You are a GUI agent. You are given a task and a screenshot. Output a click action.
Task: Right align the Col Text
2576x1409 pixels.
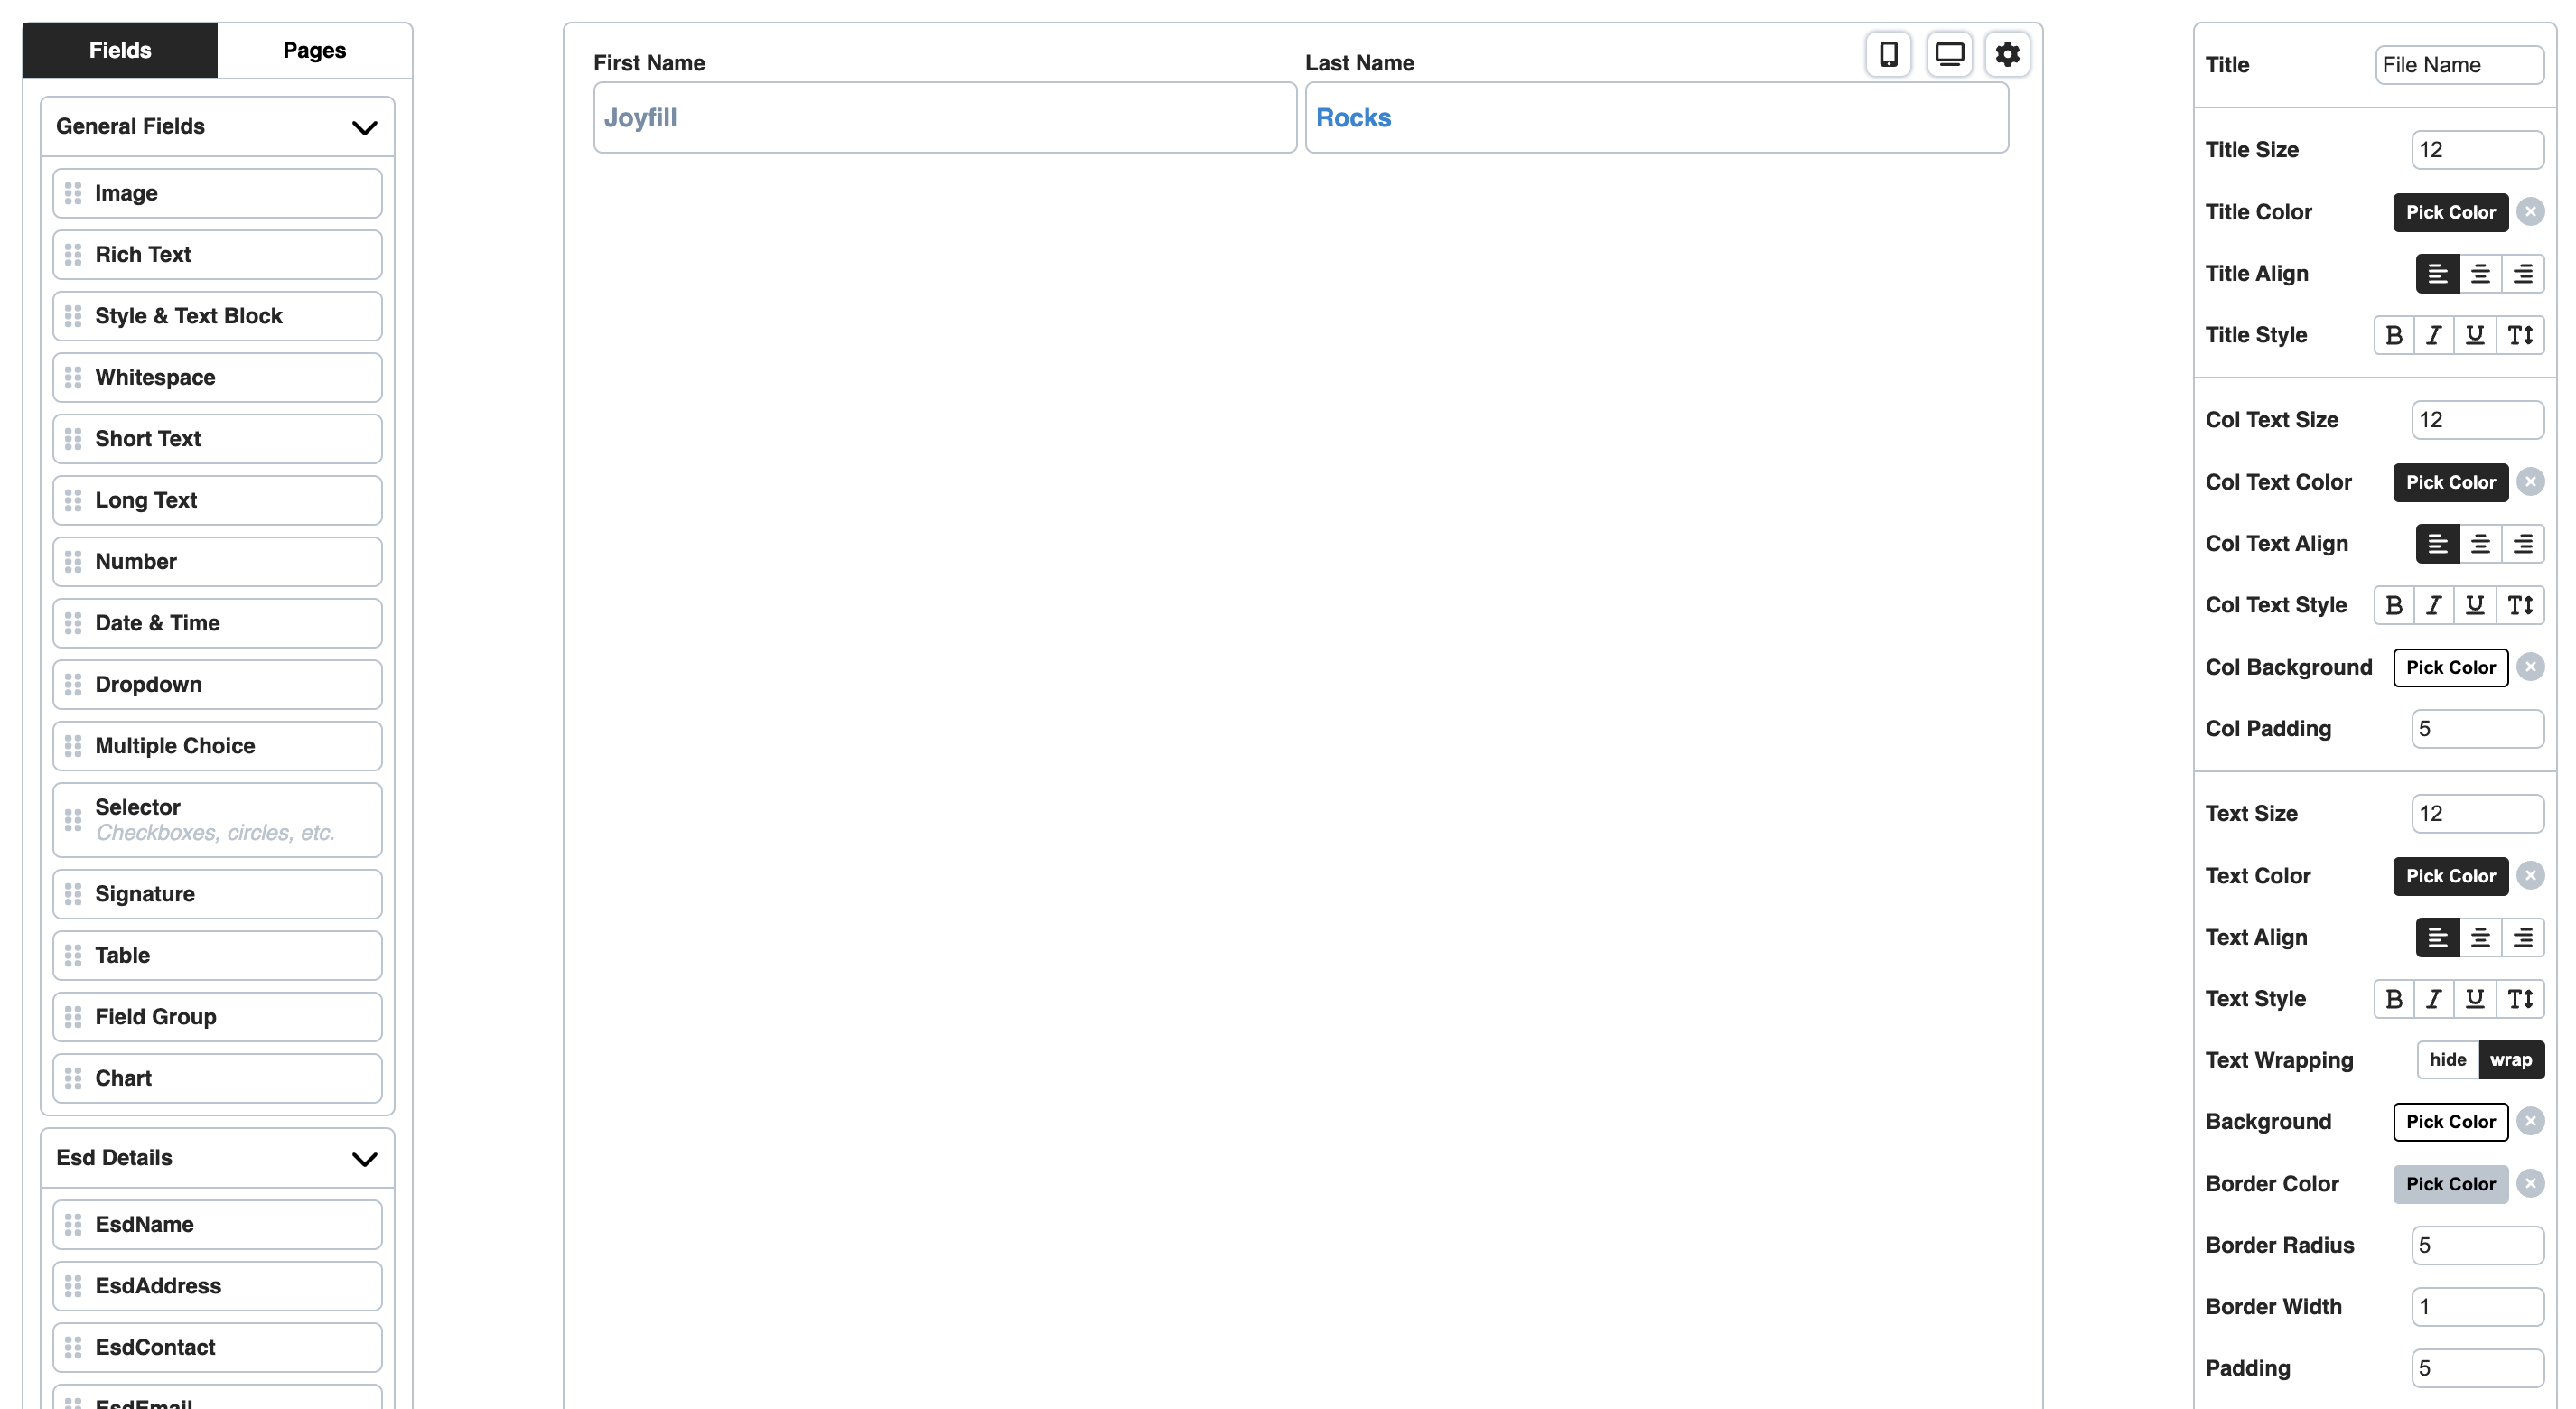coord(2523,543)
